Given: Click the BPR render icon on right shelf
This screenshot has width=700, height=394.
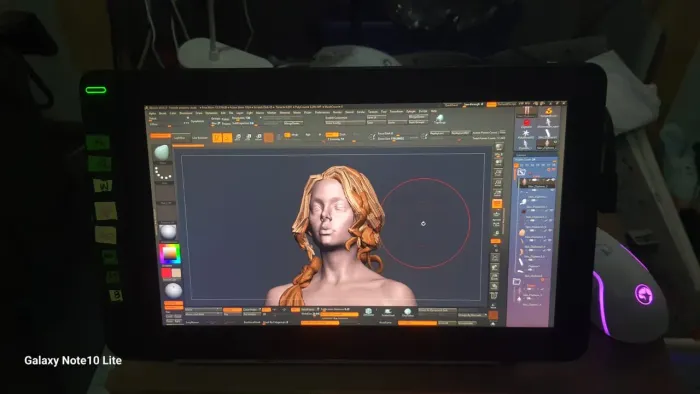Looking at the screenshot, I should tap(500, 147).
